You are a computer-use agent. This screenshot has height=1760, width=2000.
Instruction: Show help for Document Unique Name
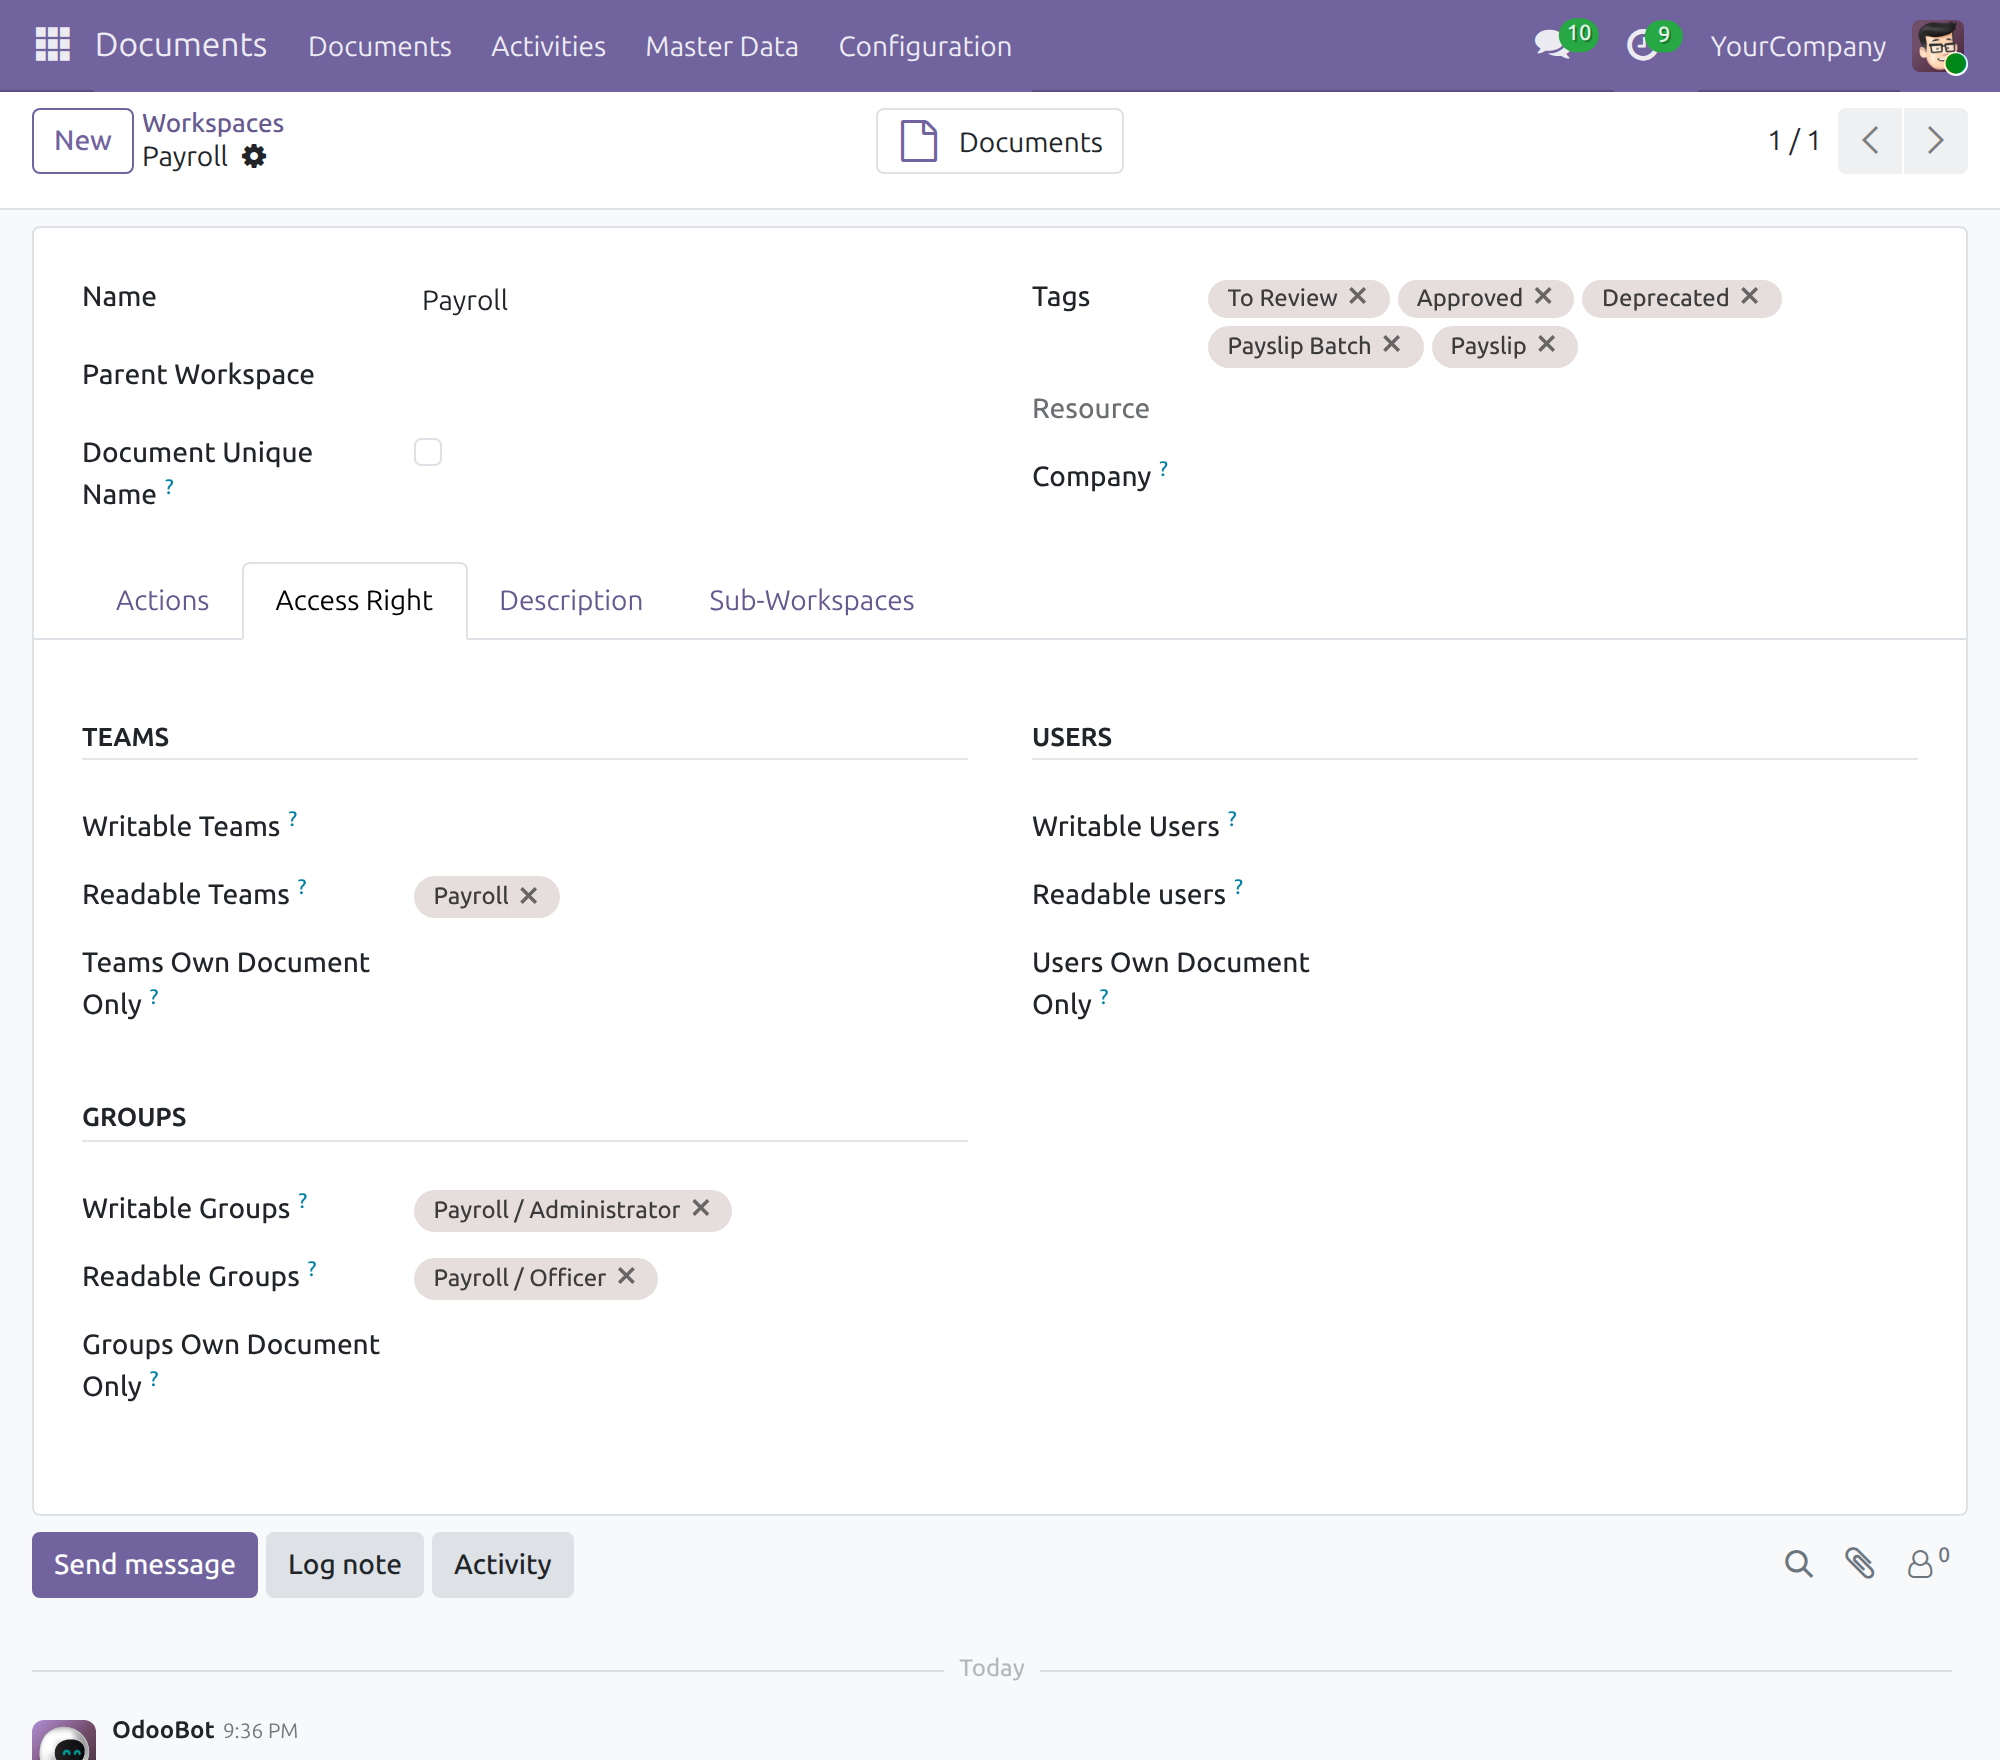(169, 486)
